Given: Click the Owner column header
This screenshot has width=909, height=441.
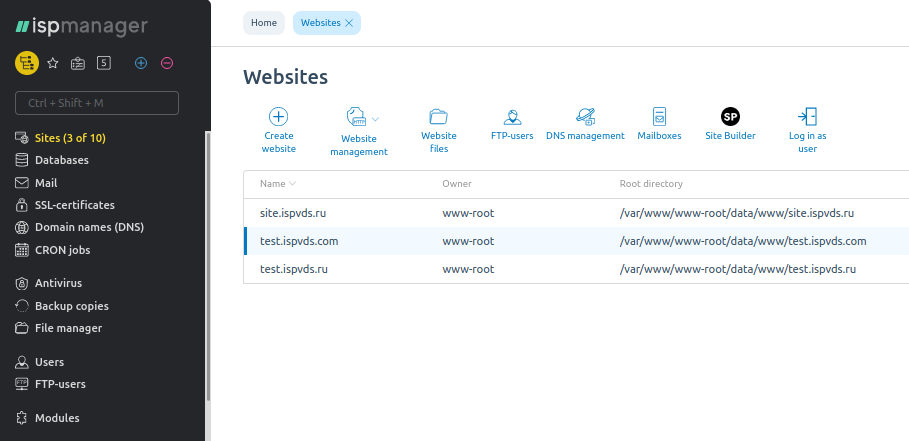Looking at the screenshot, I should tap(457, 184).
